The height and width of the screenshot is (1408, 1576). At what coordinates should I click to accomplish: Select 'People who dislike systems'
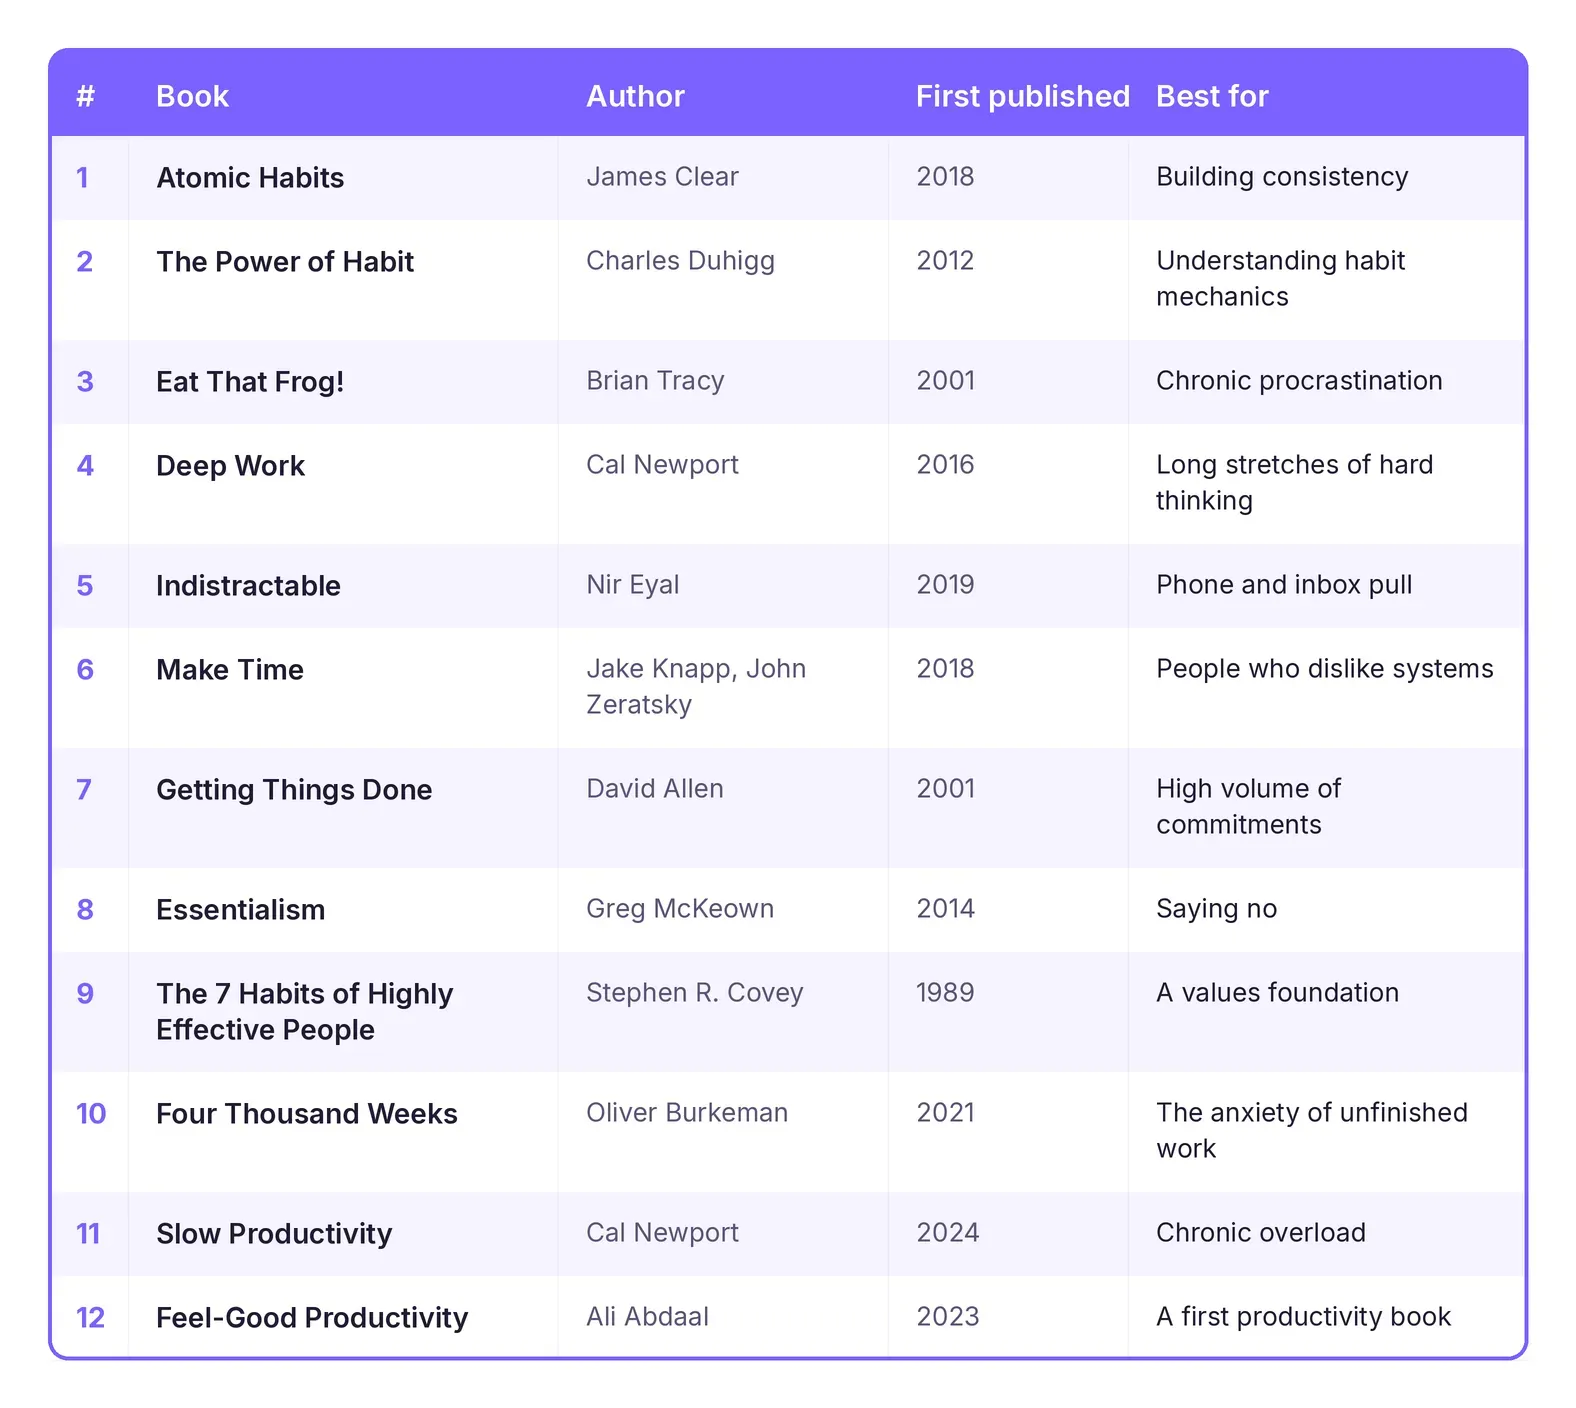pyautogui.click(x=1325, y=669)
